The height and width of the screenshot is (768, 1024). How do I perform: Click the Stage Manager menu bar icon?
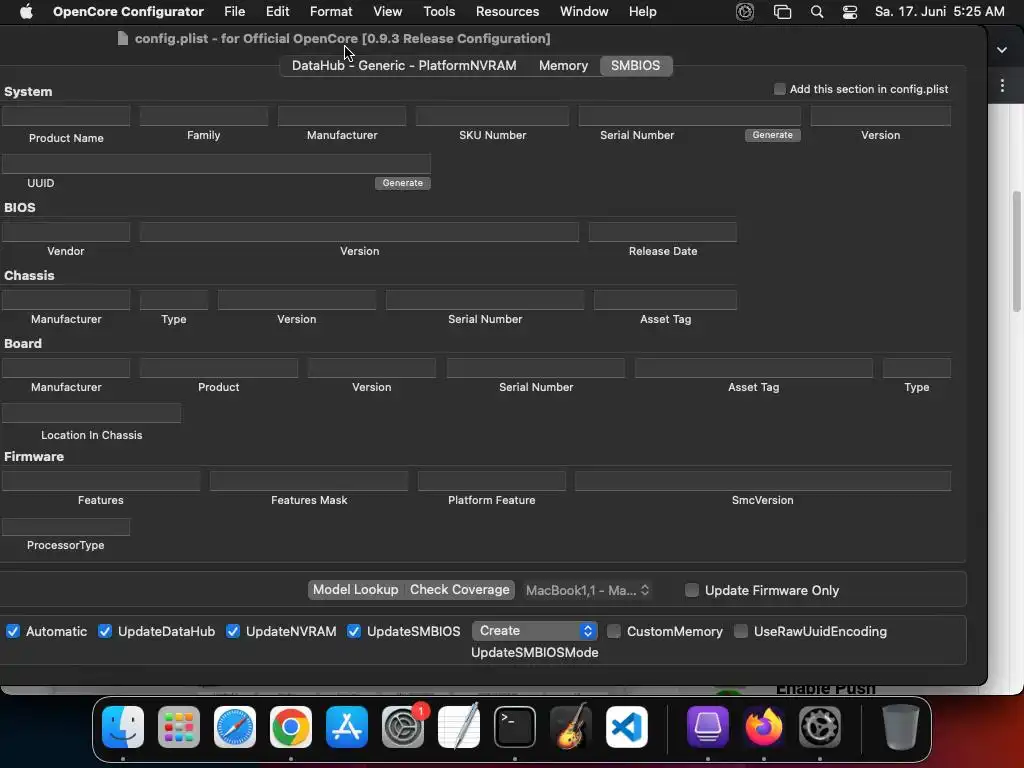(782, 12)
